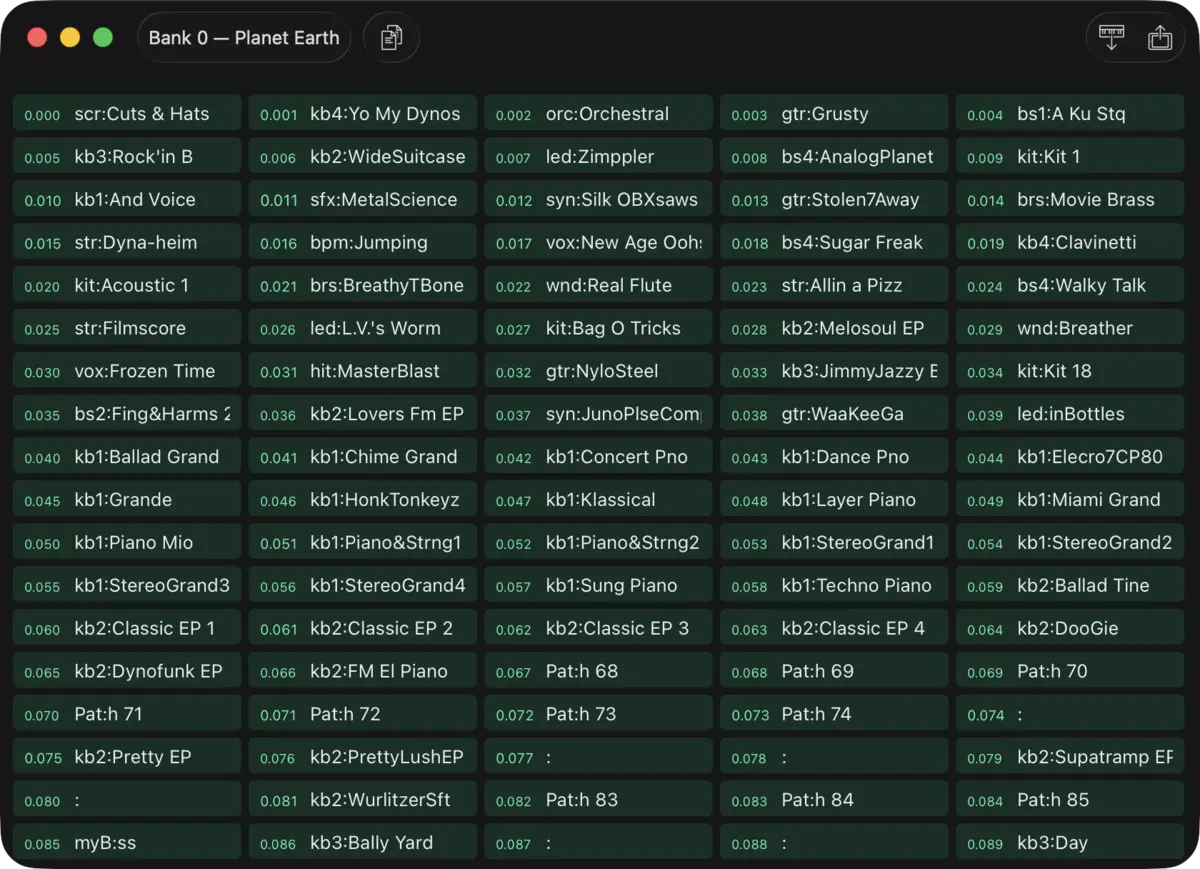Select patch 0.001 kb4:Yo My Dynos

(364, 114)
